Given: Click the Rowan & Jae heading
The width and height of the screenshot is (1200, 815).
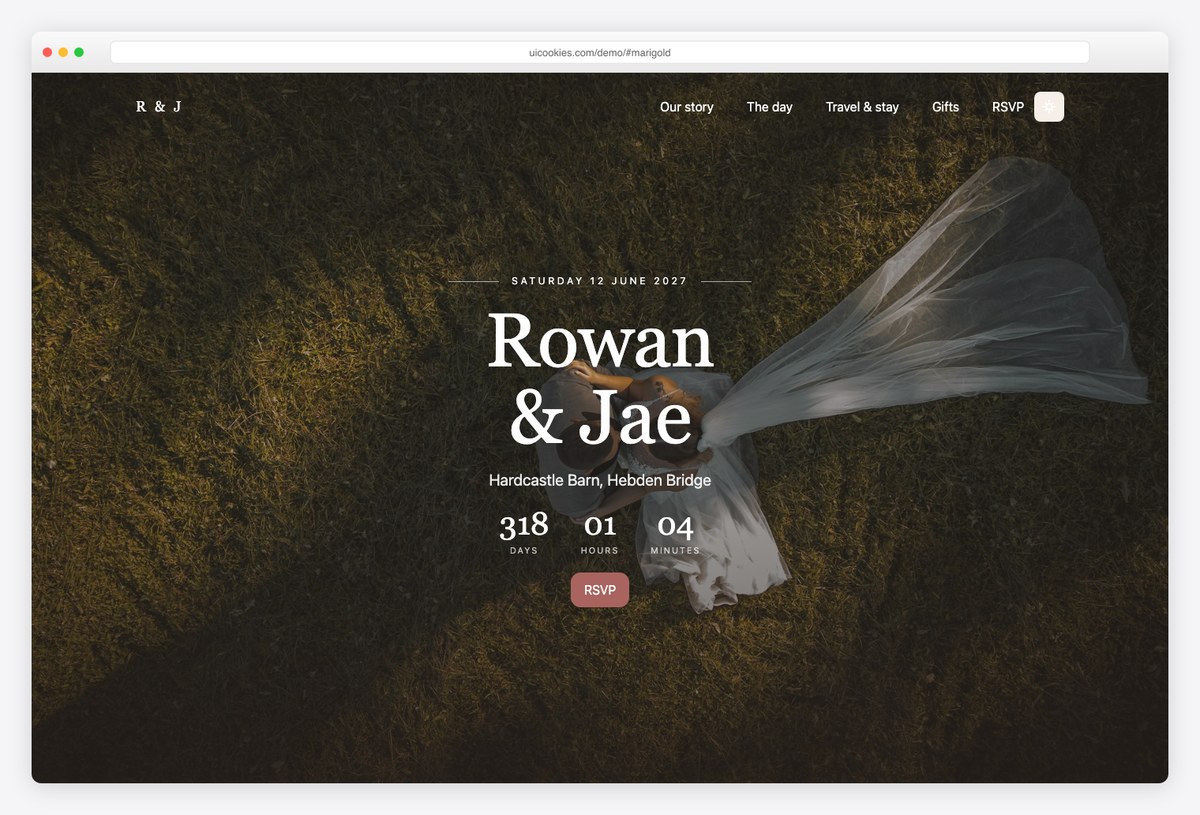Looking at the screenshot, I should (x=600, y=381).
